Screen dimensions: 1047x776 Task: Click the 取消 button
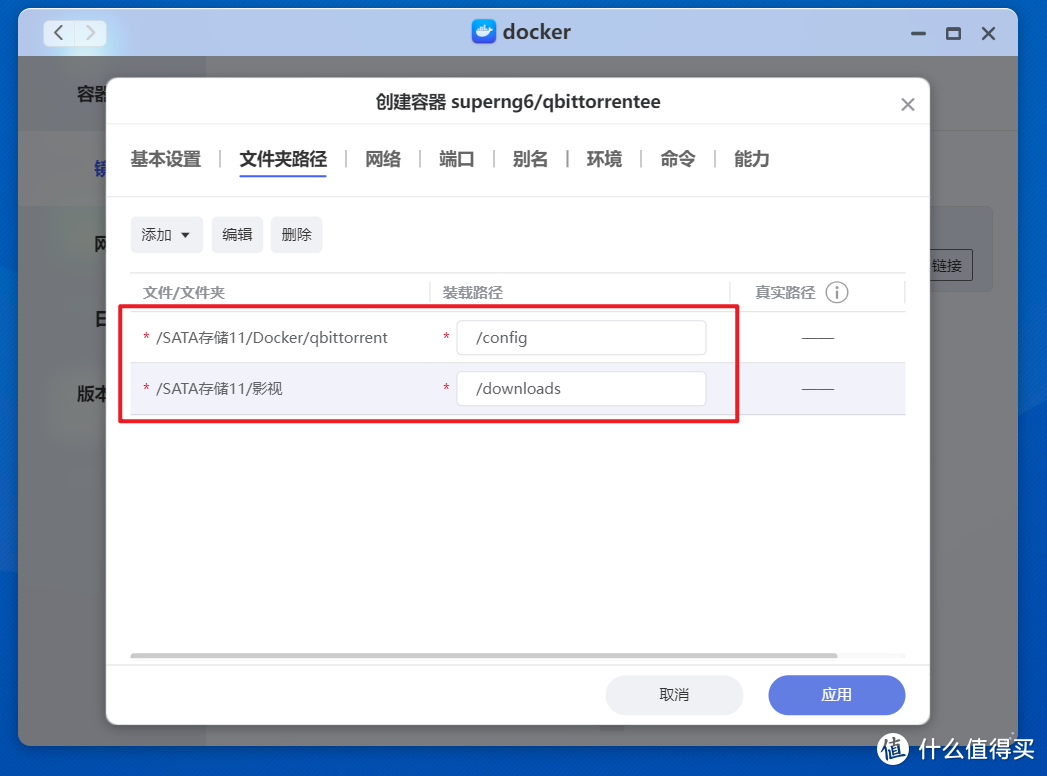(x=674, y=695)
